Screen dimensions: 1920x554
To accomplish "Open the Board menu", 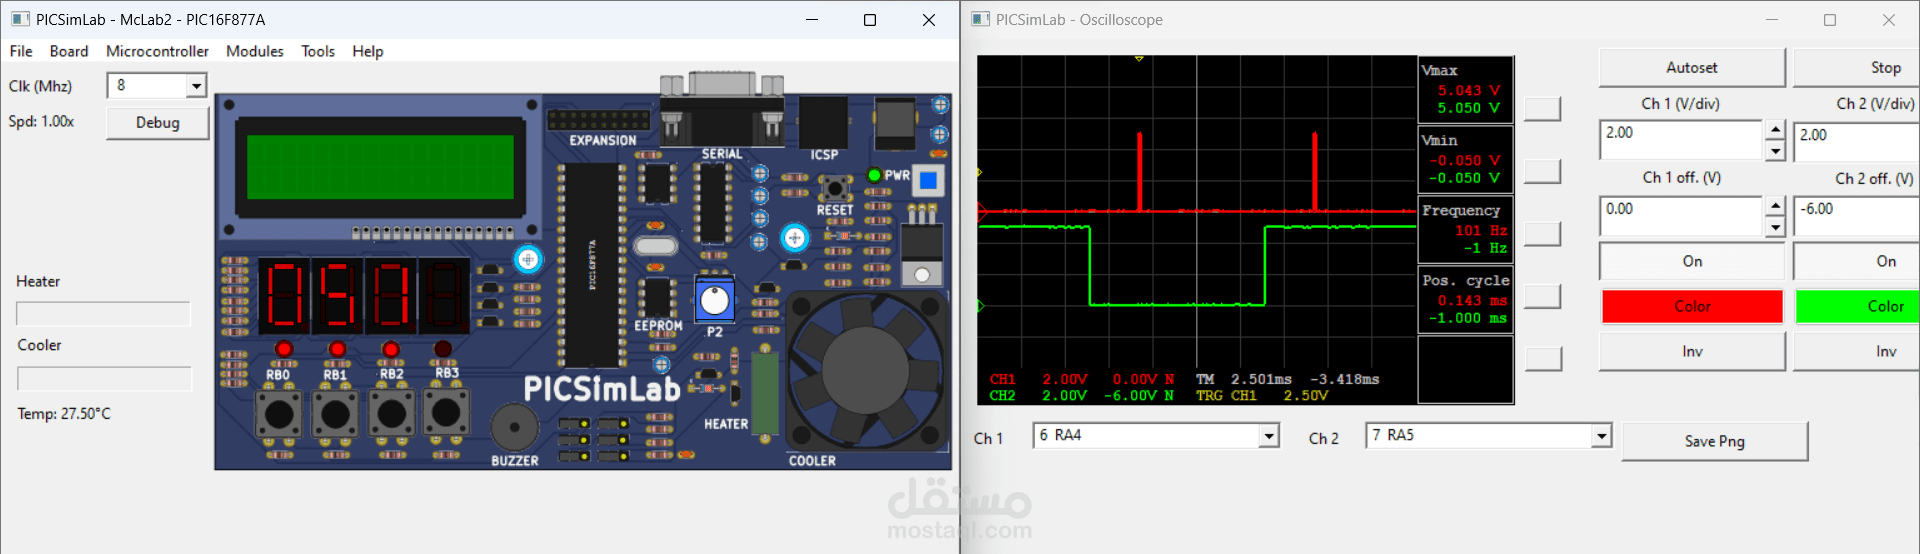I will 69,51.
